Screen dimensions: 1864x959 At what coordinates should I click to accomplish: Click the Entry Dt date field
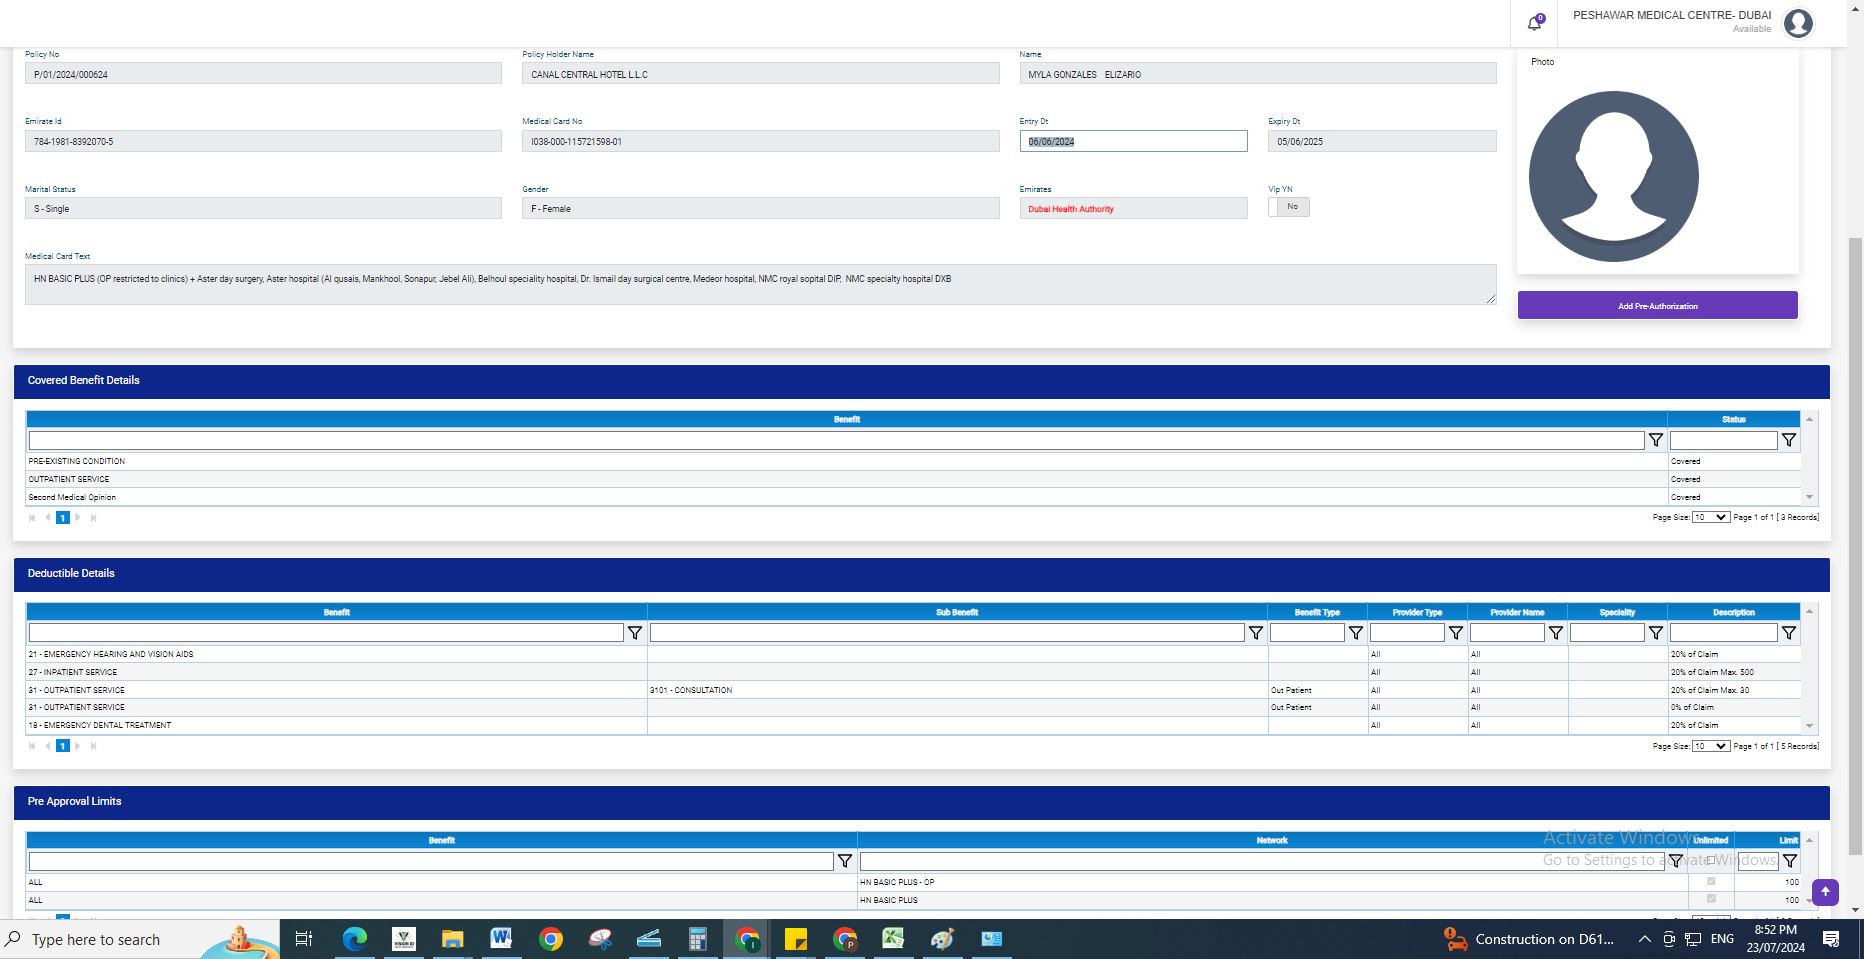tap(1132, 142)
